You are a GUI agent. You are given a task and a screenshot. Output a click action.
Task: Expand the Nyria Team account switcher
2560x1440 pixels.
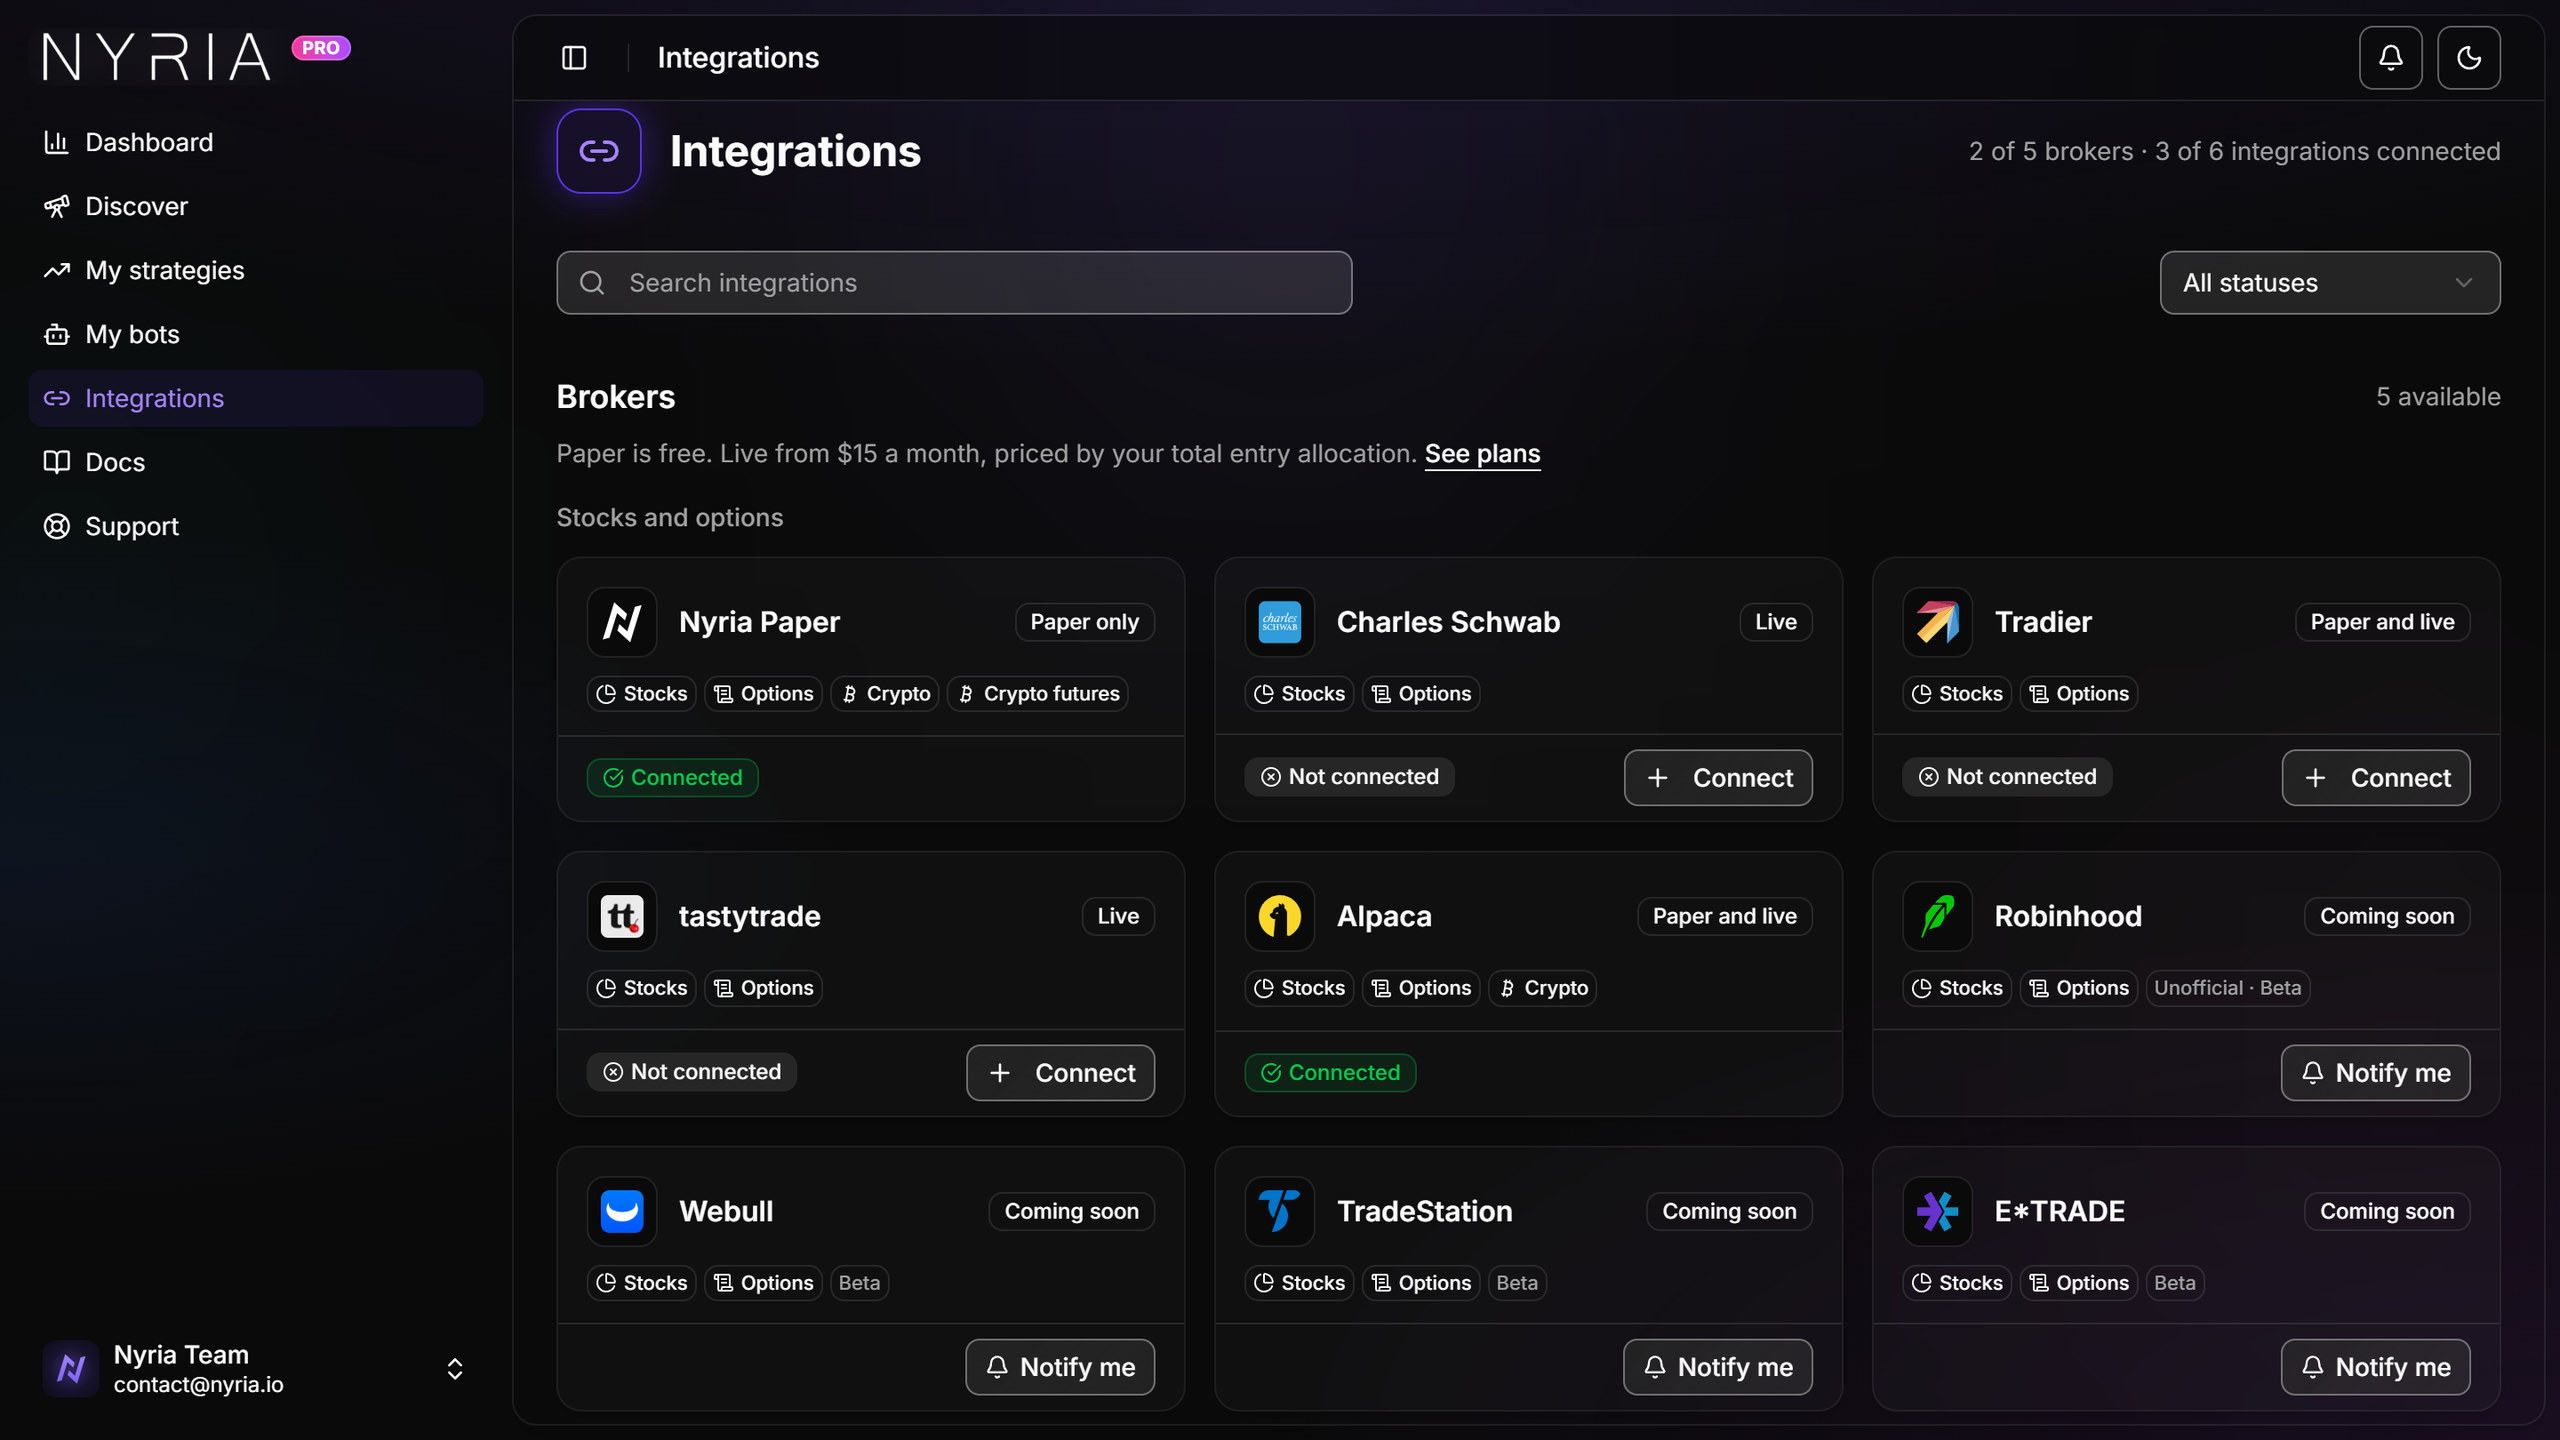pos(455,1369)
